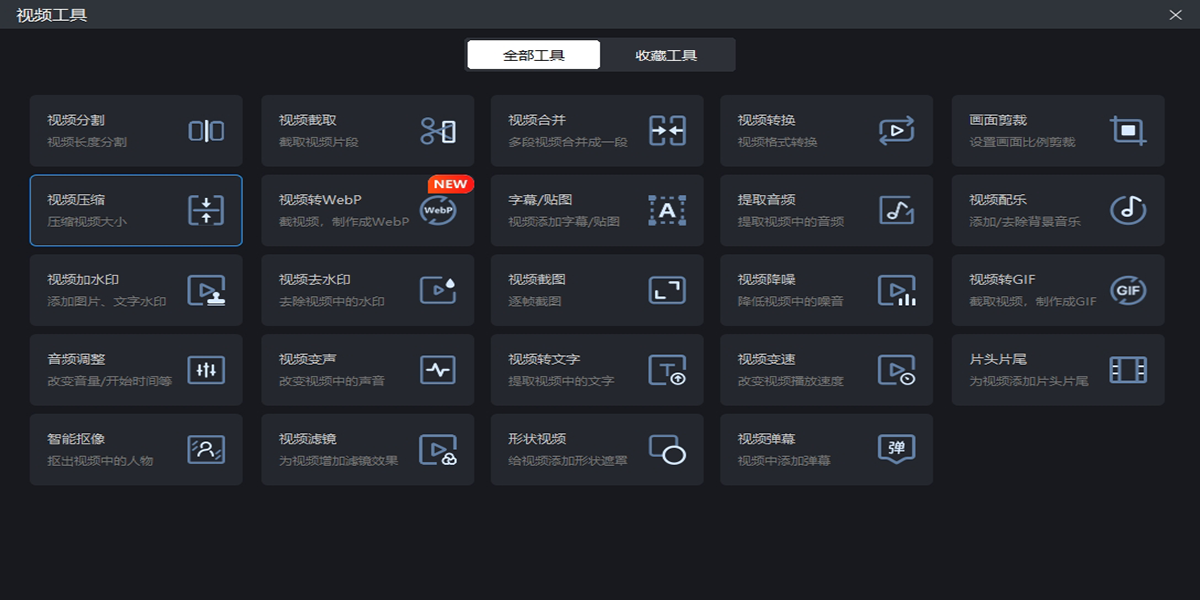Image resolution: width=1200 pixels, height=600 pixels.
Task: Click the WebP conversion icon
Action: pos(437,210)
